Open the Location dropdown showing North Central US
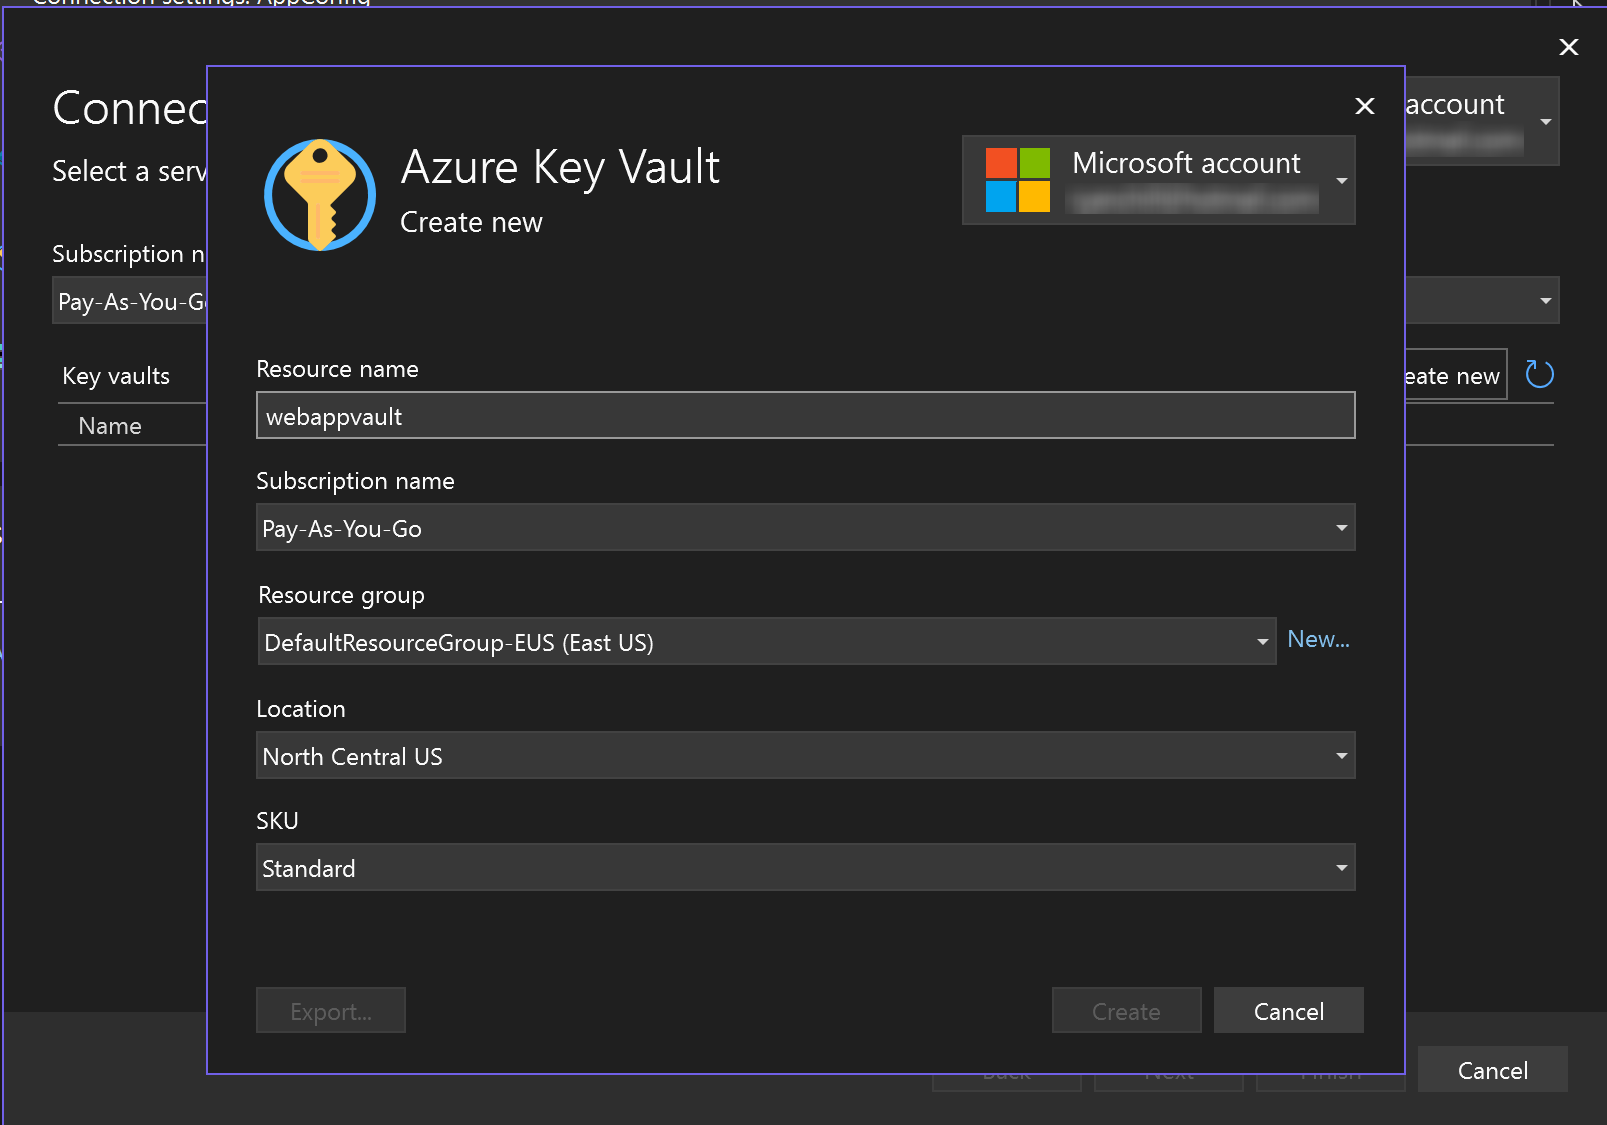The width and height of the screenshot is (1607, 1125). pyautogui.click(x=806, y=755)
